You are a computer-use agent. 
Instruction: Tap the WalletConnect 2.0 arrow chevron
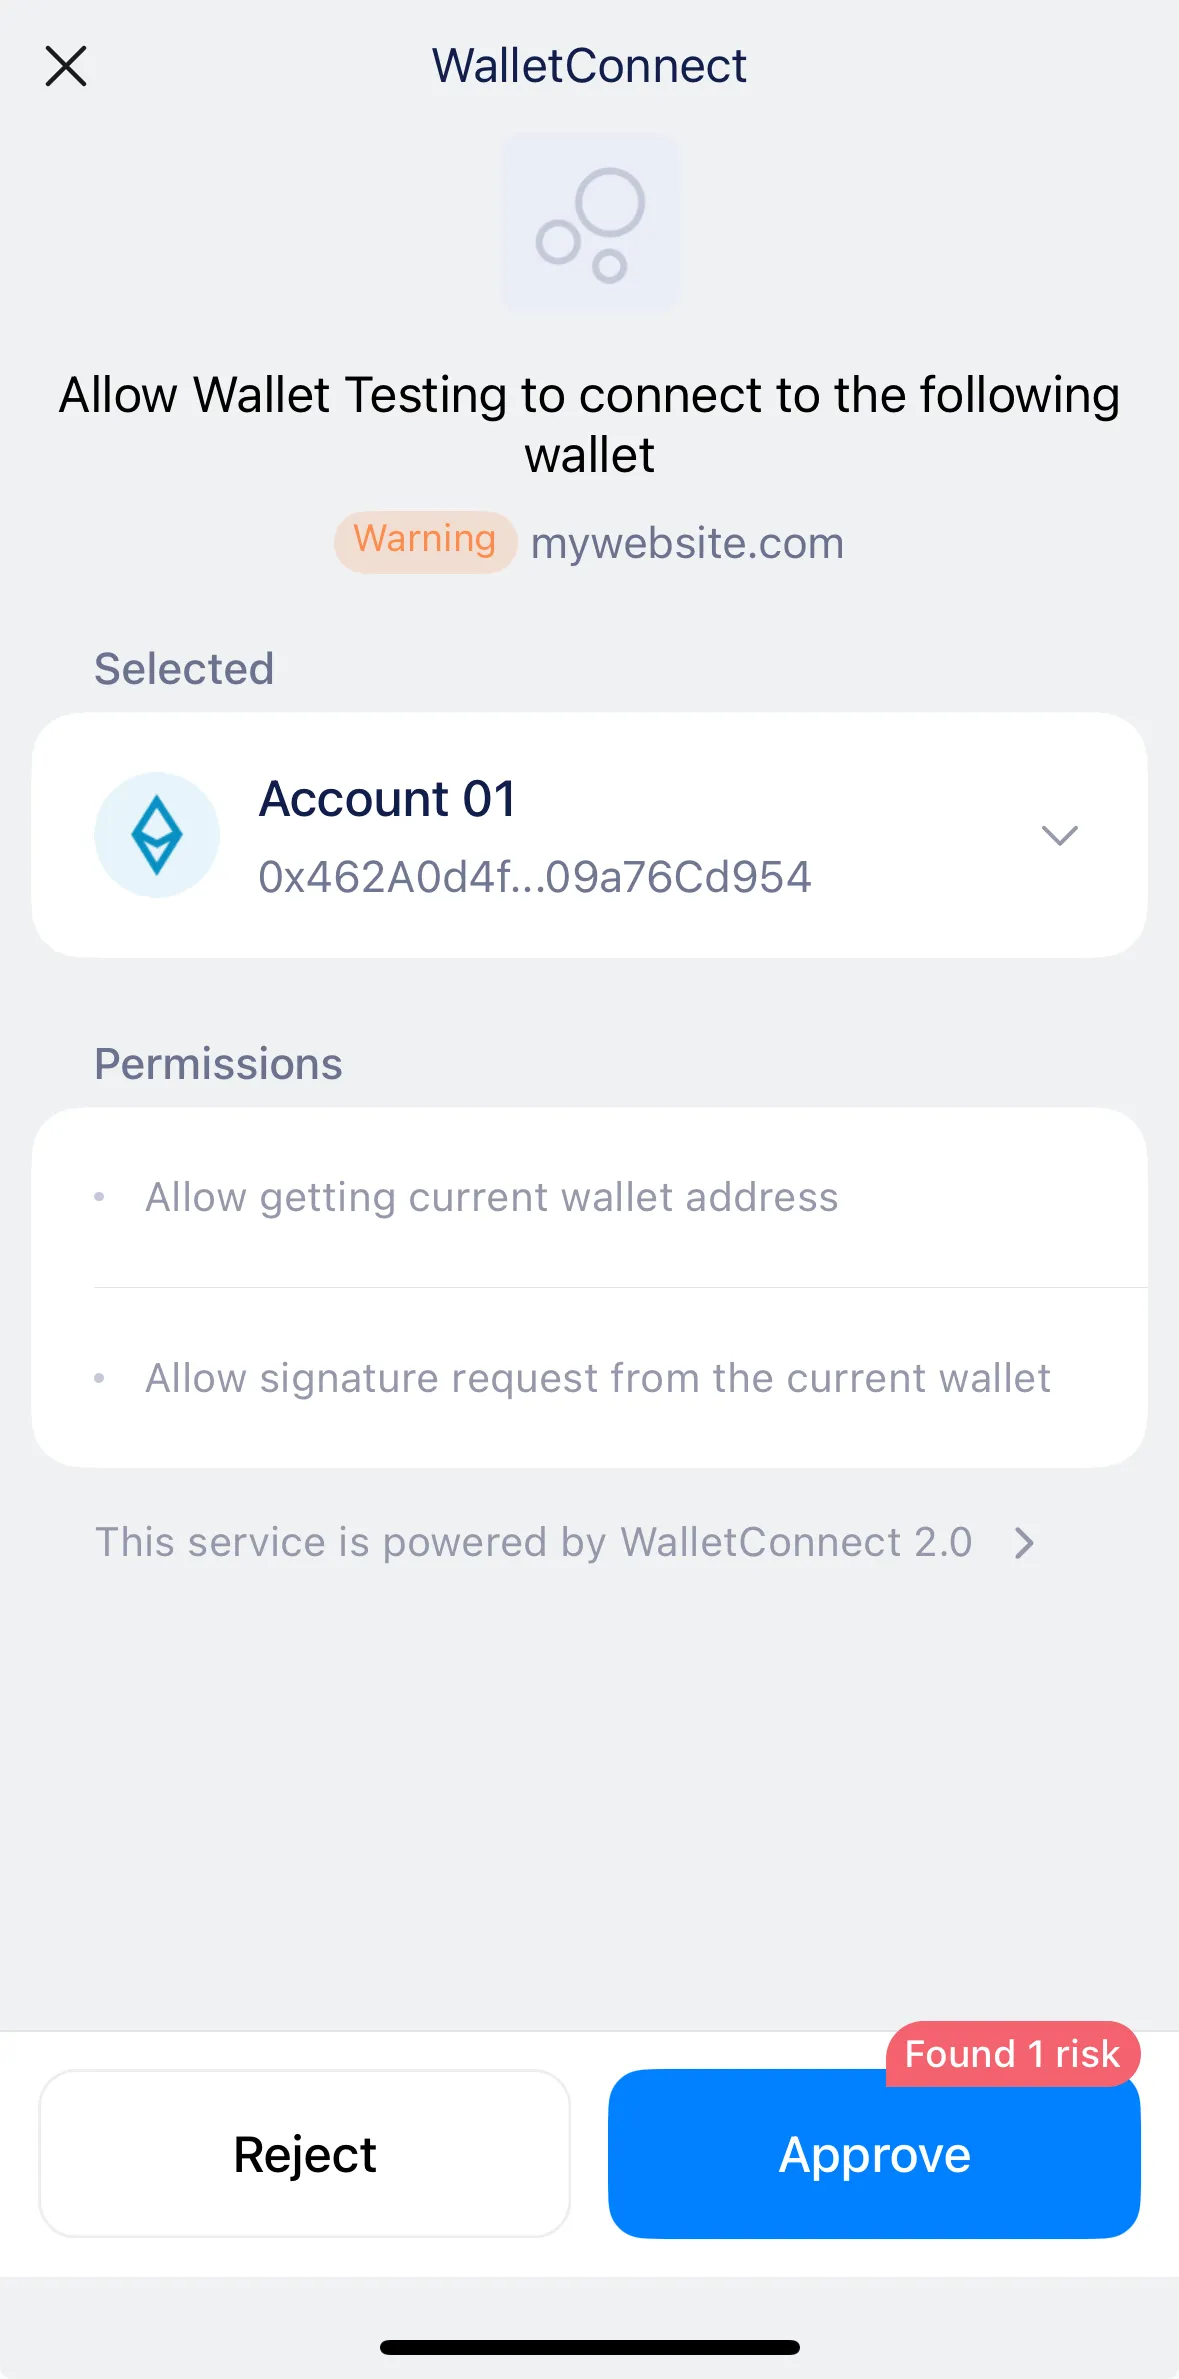point(1024,1542)
